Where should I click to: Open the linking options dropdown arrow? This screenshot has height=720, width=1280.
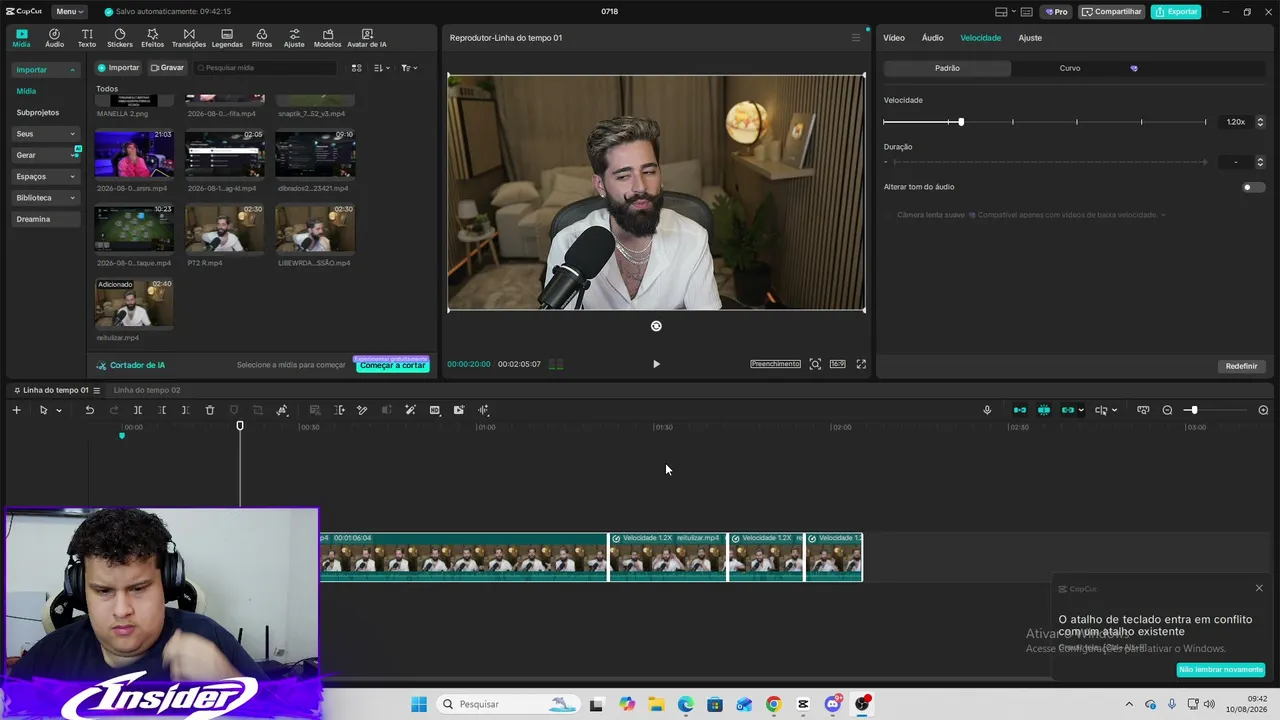click(x=1081, y=410)
